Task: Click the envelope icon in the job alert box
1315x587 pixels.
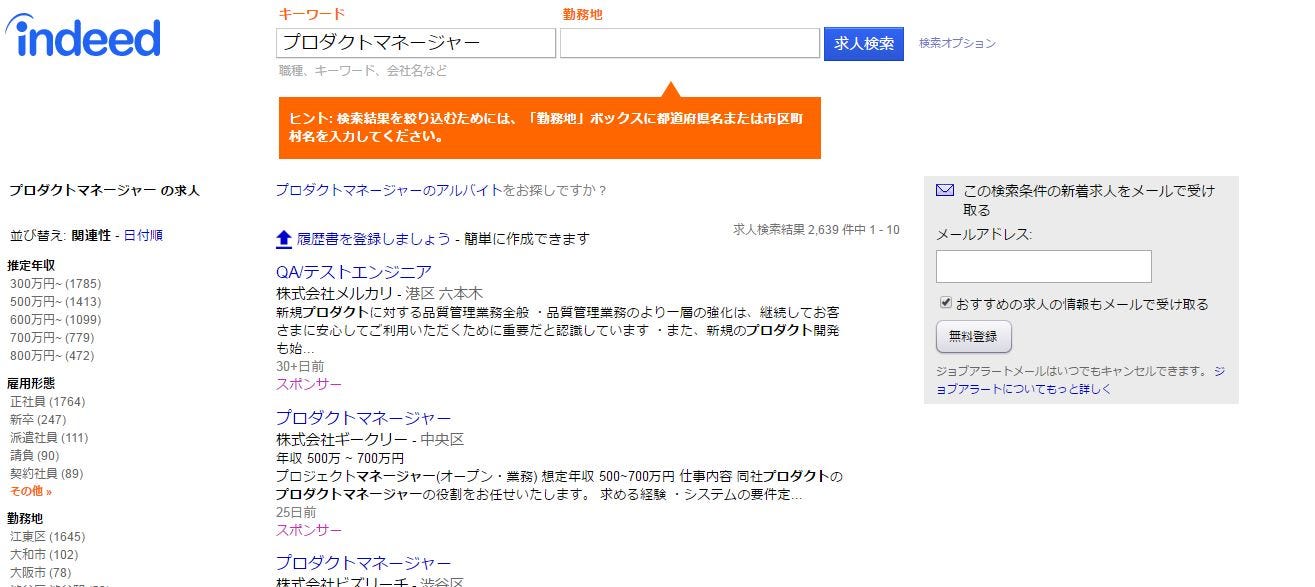Action: (x=945, y=190)
